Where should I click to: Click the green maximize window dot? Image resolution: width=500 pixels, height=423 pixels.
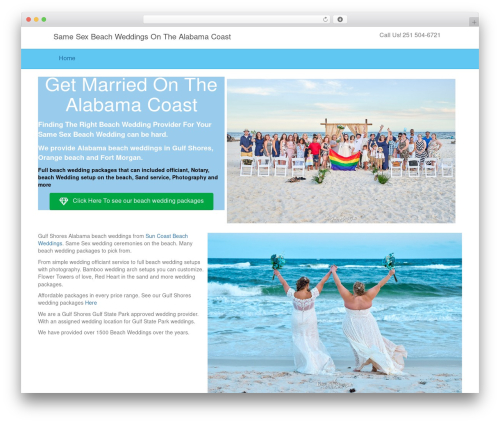coord(44,20)
